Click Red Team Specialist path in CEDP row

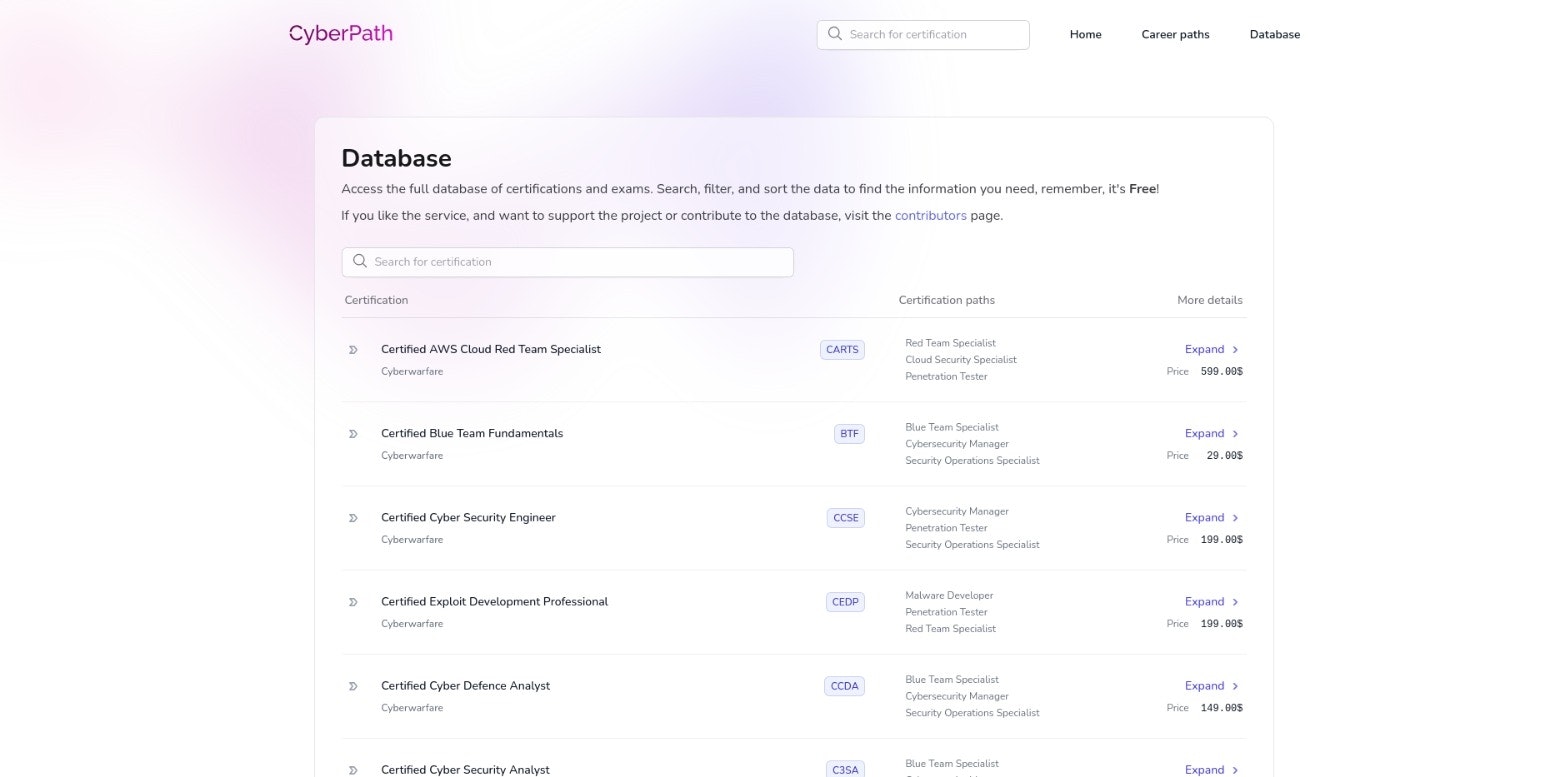click(x=950, y=629)
